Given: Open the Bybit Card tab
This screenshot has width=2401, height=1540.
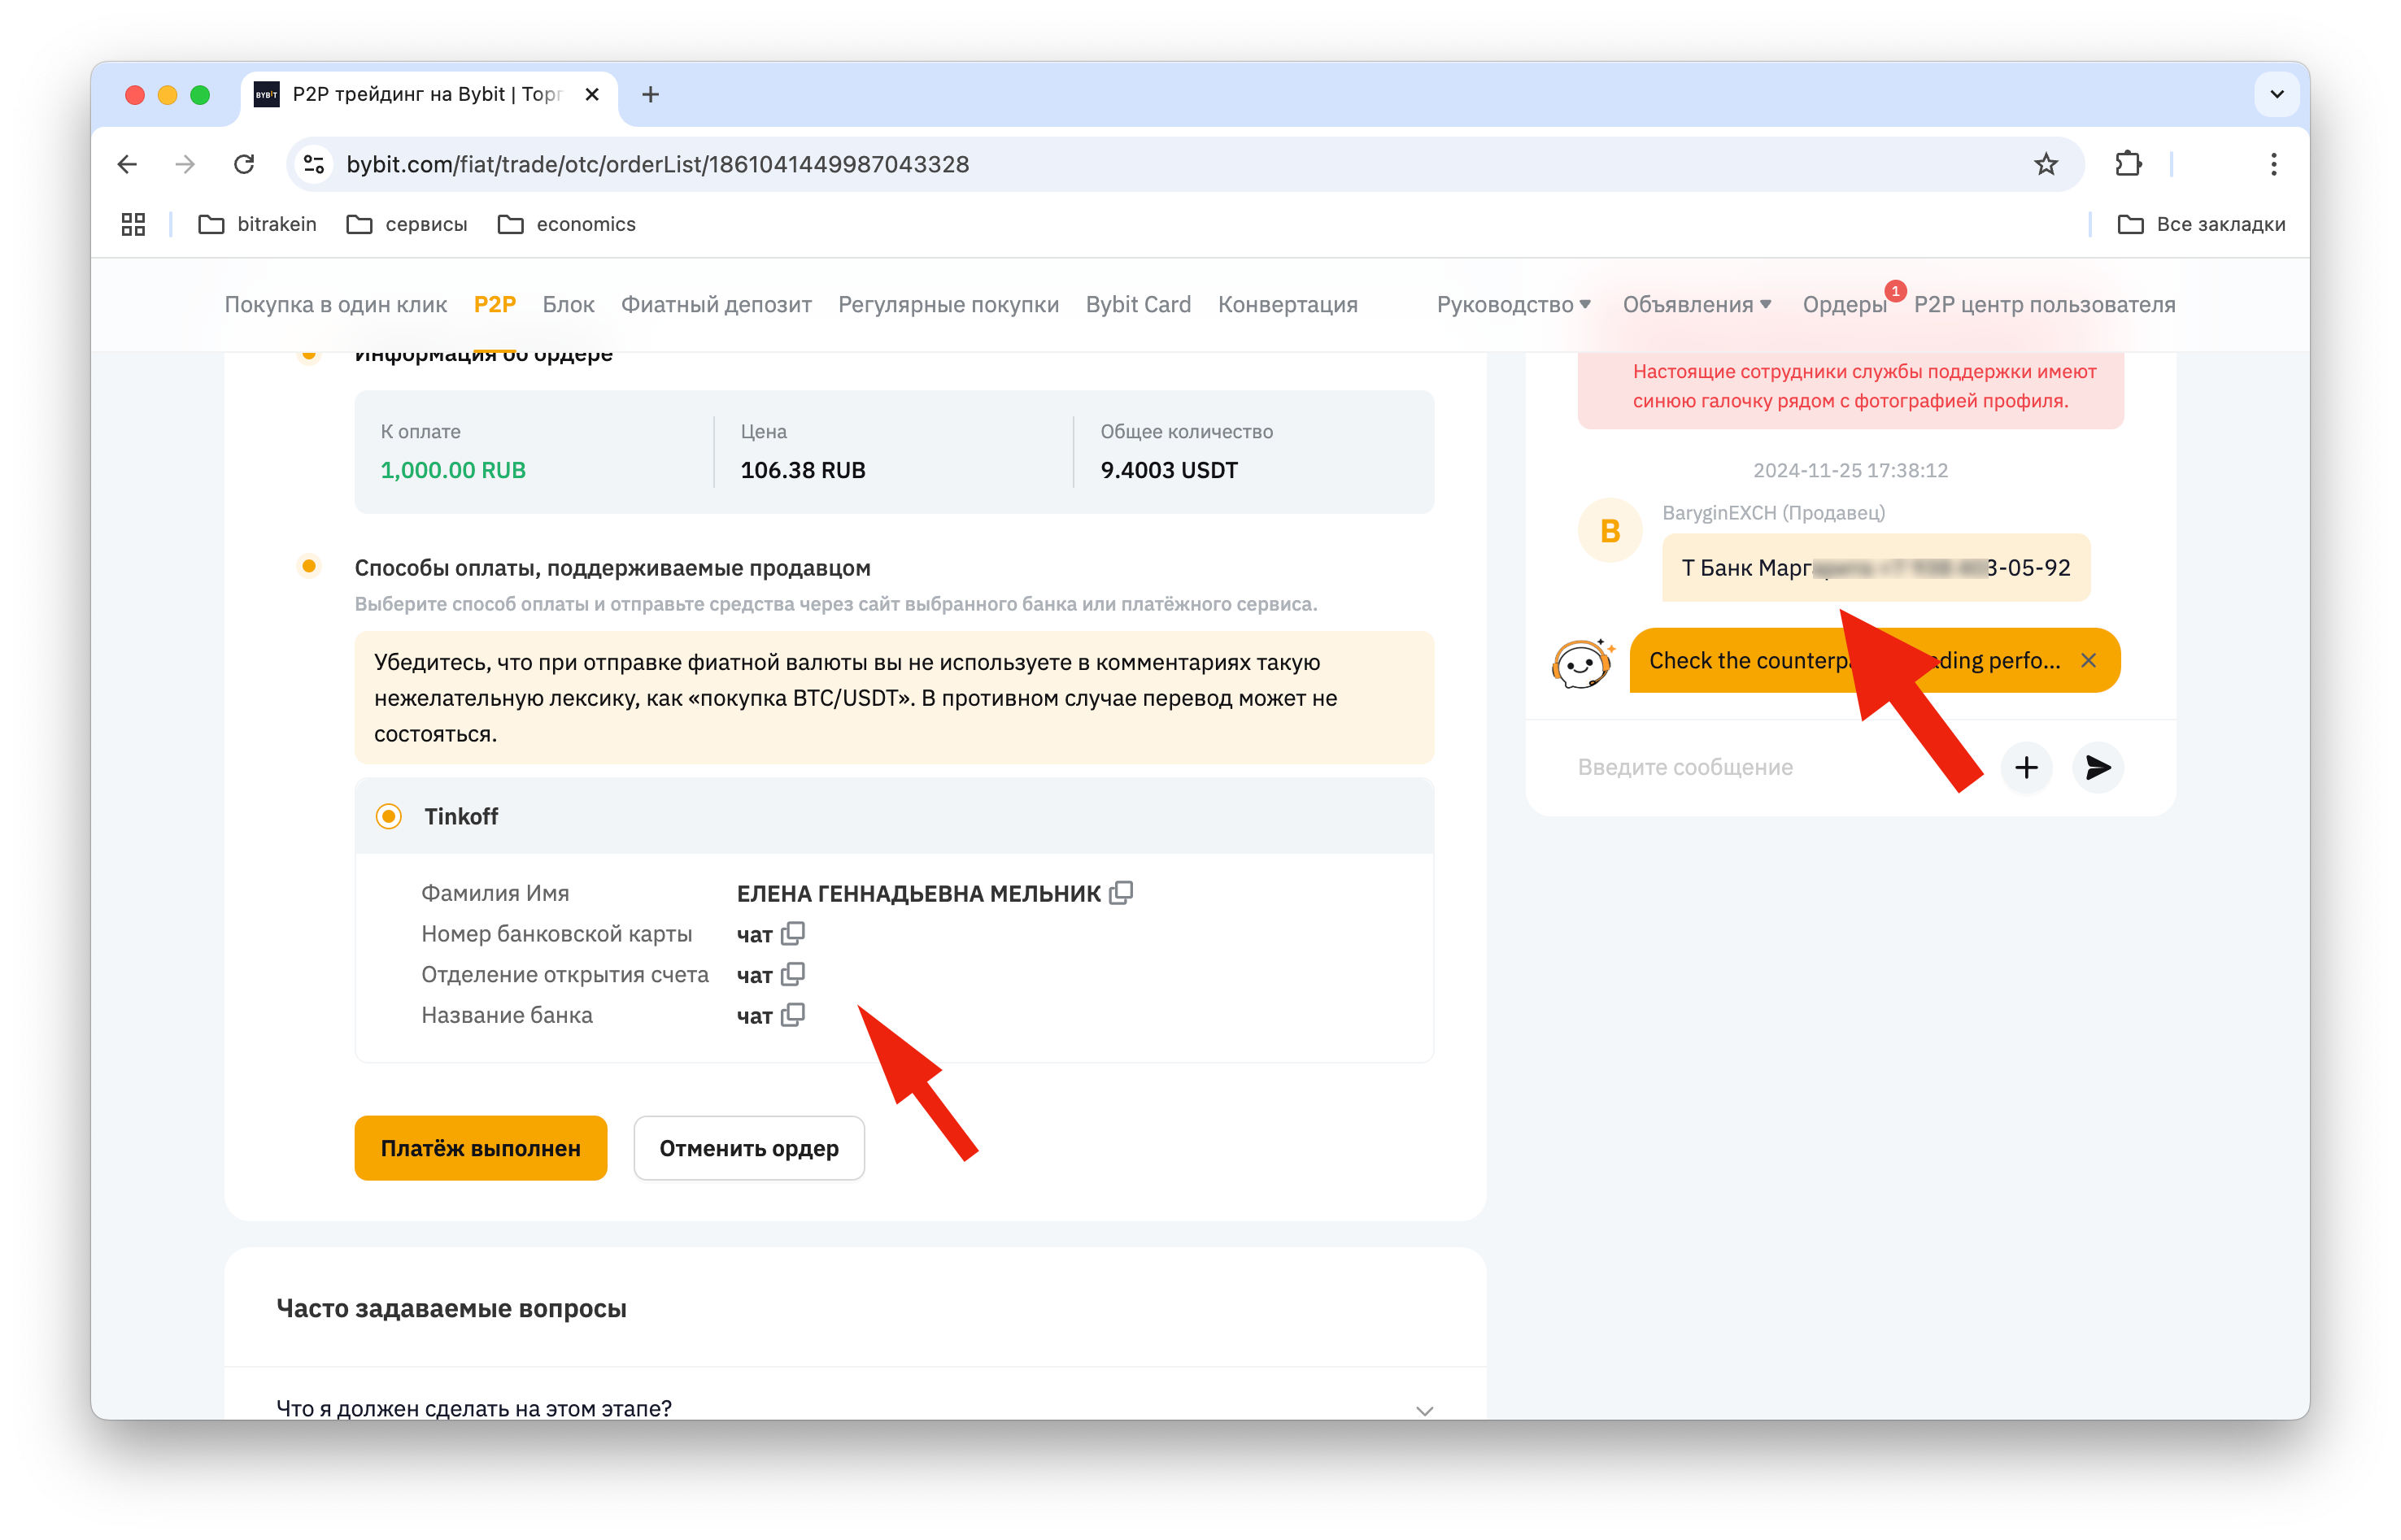Looking at the screenshot, I should 1138,304.
